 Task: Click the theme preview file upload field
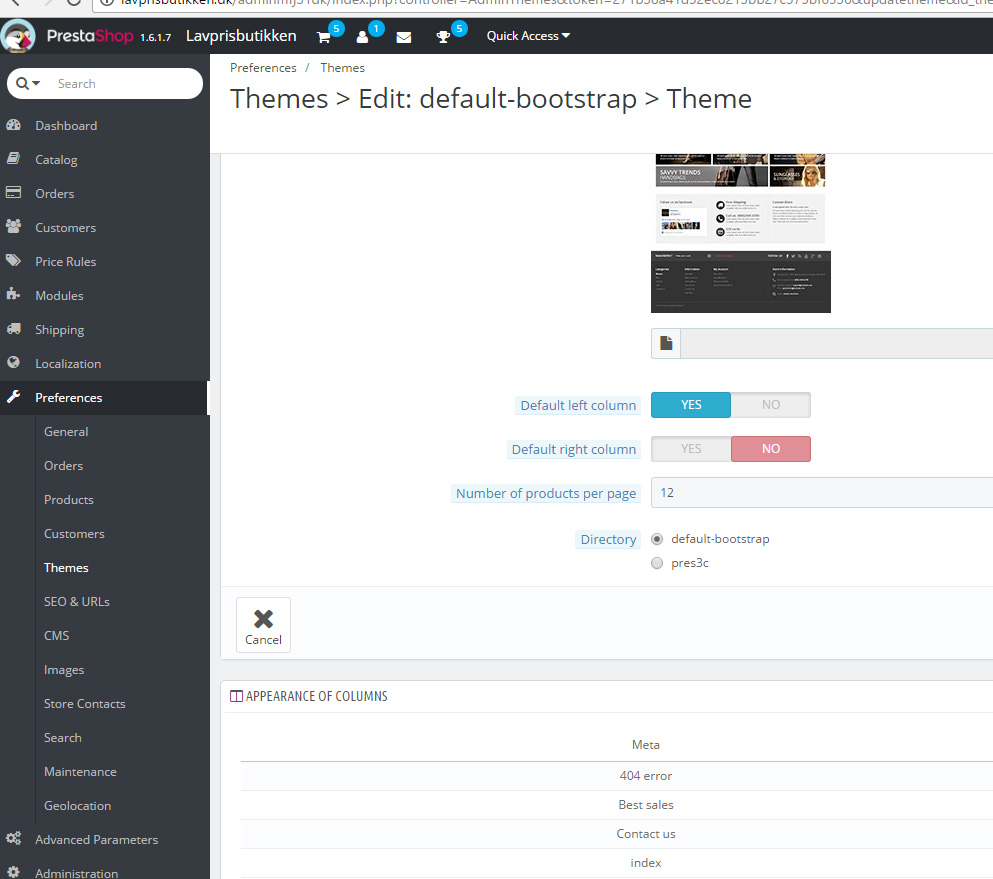point(837,343)
